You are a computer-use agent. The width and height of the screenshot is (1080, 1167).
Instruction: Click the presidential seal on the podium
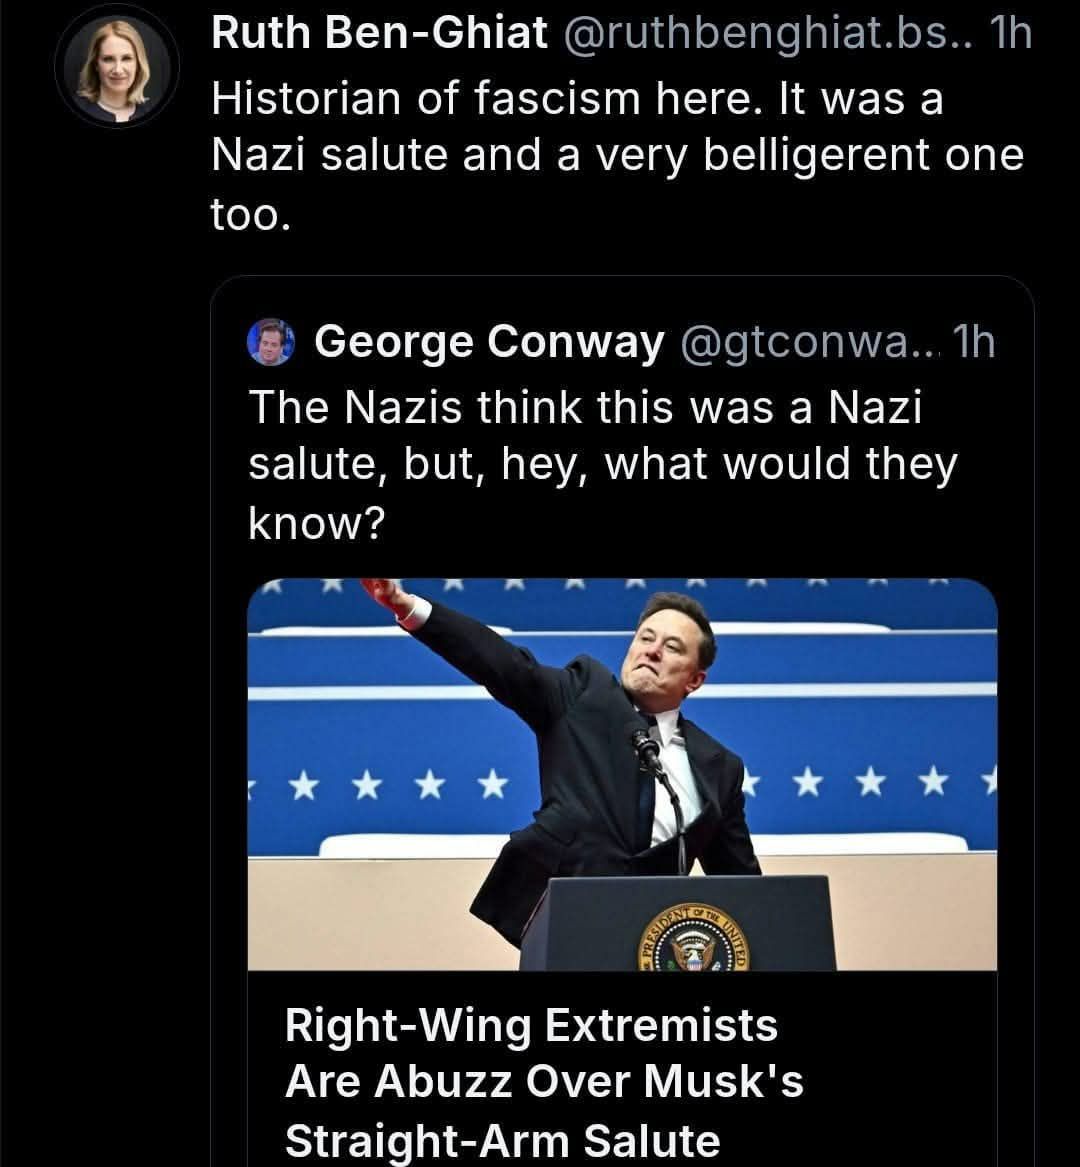[x=693, y=945]
